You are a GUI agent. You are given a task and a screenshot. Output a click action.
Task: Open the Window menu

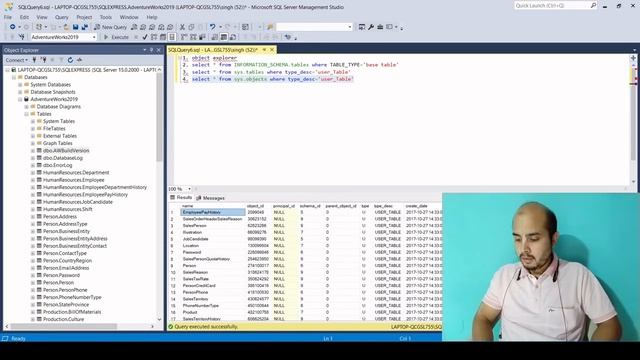pos(129,17)
